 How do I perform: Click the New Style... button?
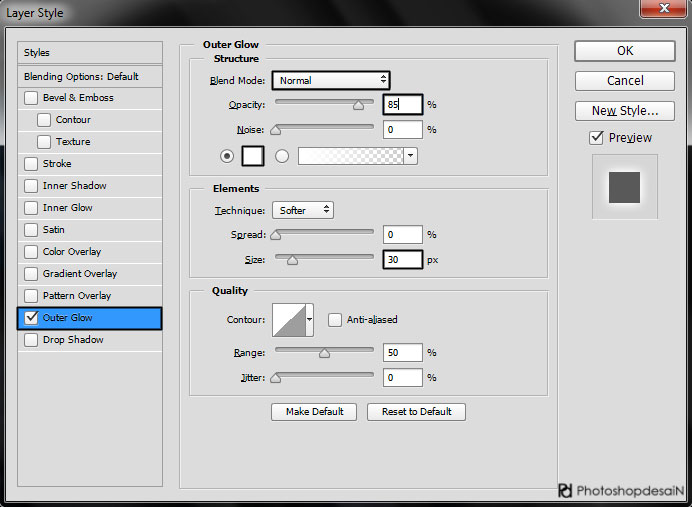tap(624, 111)
